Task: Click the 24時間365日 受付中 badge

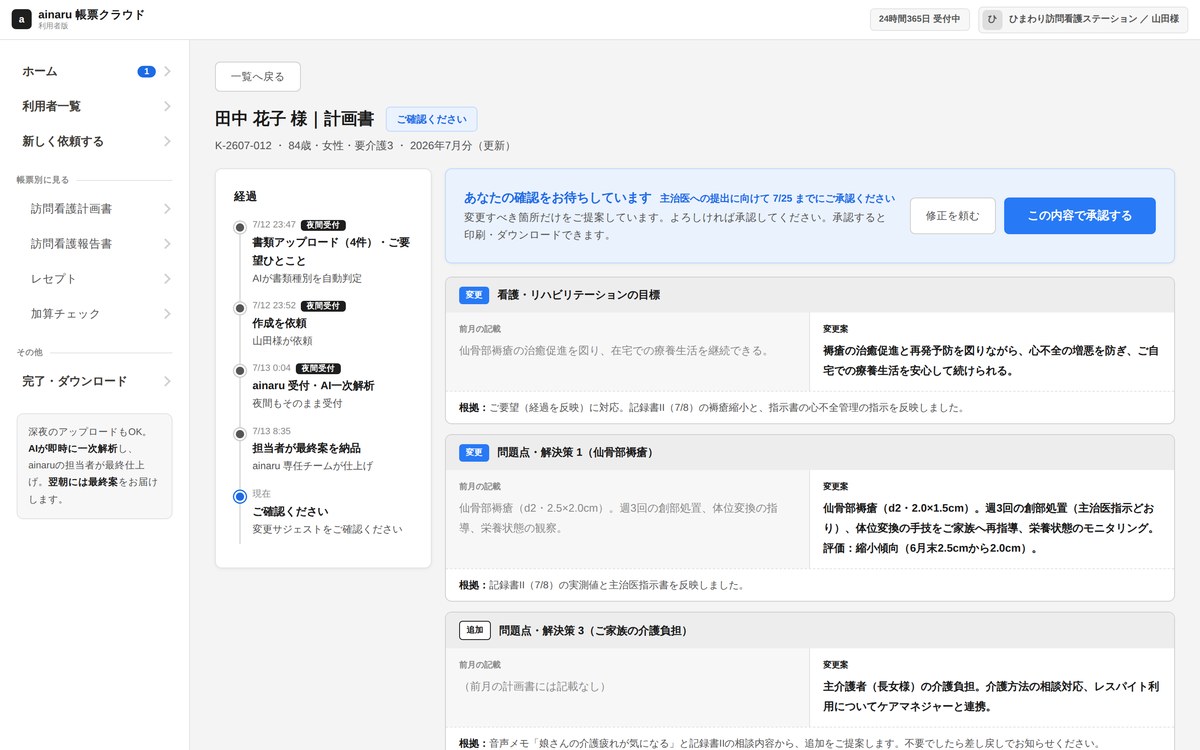Action: tap(919, 19)
